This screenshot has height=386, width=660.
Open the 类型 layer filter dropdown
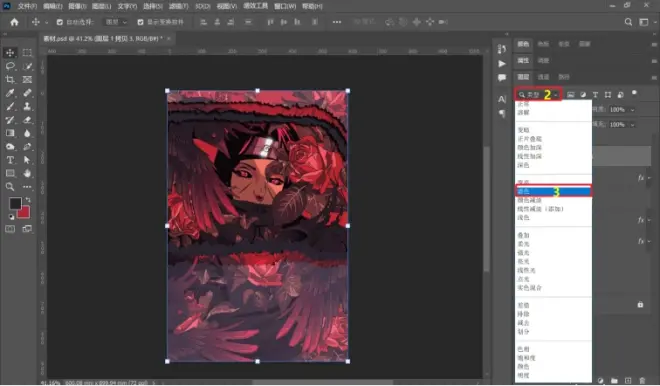point(538,95)
